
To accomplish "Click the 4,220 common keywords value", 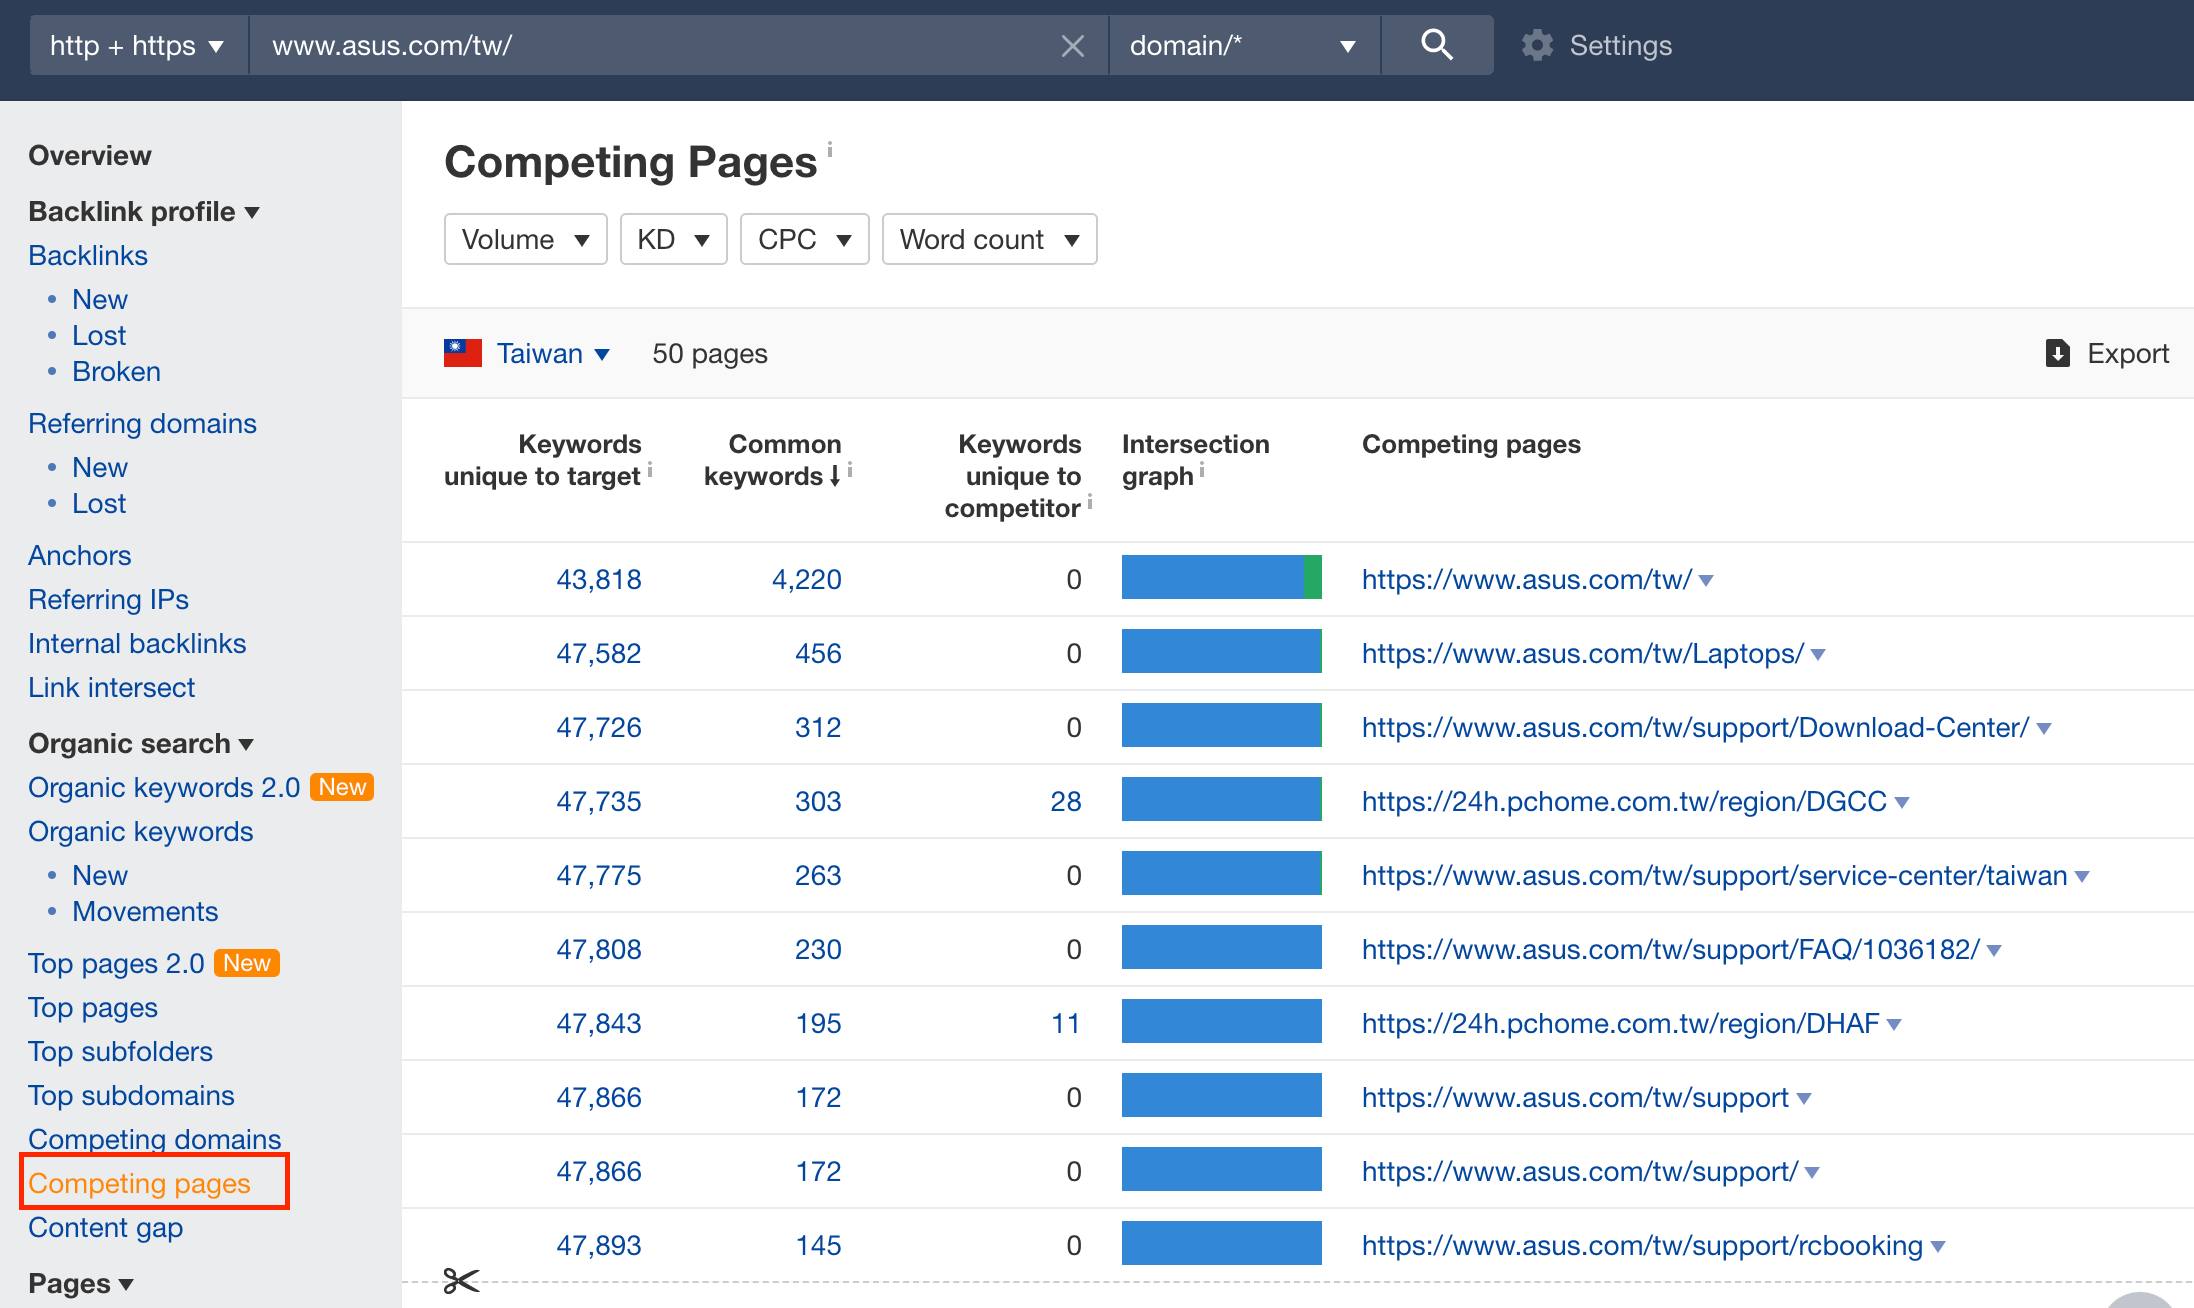I will click(806, 579).
